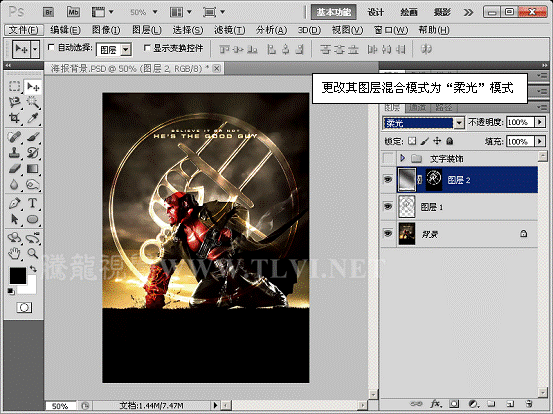Open the 50% zoom level dropdown
Image resolution: width=553 pixels, height=414 pixels.
154,12
